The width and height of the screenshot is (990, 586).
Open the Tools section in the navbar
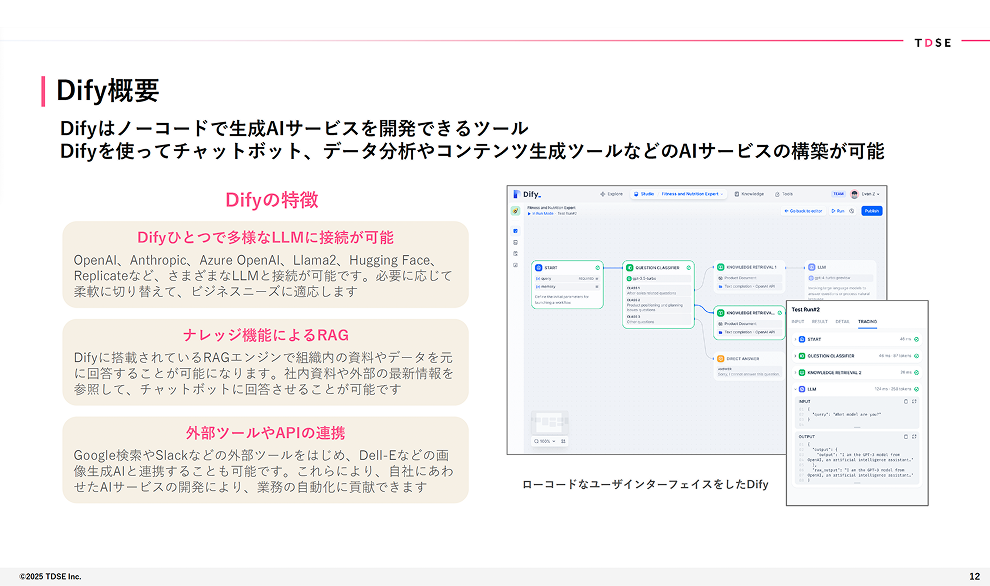[x=785, y=194]
